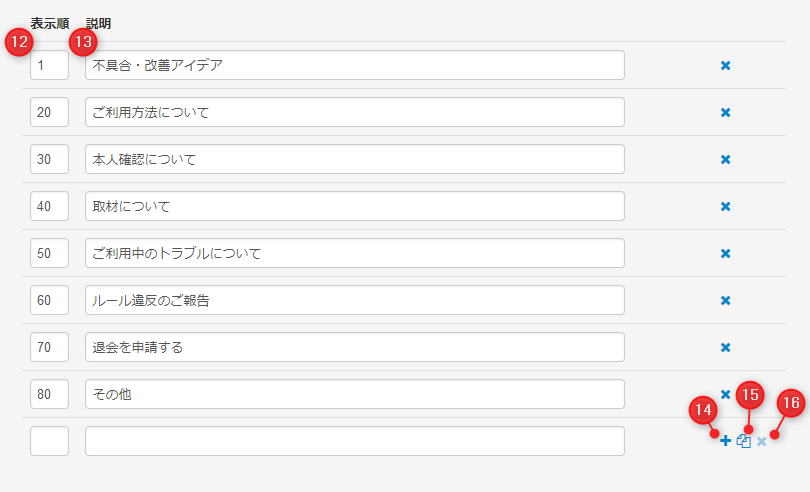Delete the その他 row
Image resolution: width=810 pixels, height=492 pixels.
(x=726, y=395)
